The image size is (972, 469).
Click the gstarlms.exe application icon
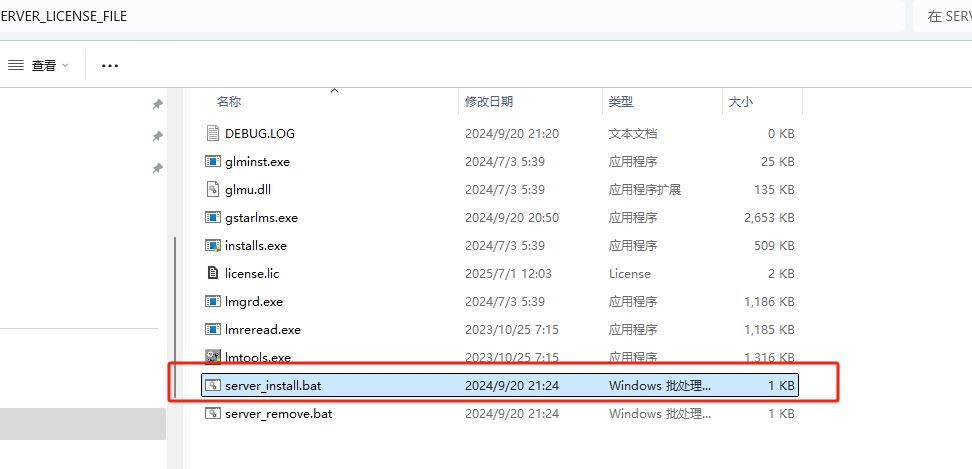[213, 217]
